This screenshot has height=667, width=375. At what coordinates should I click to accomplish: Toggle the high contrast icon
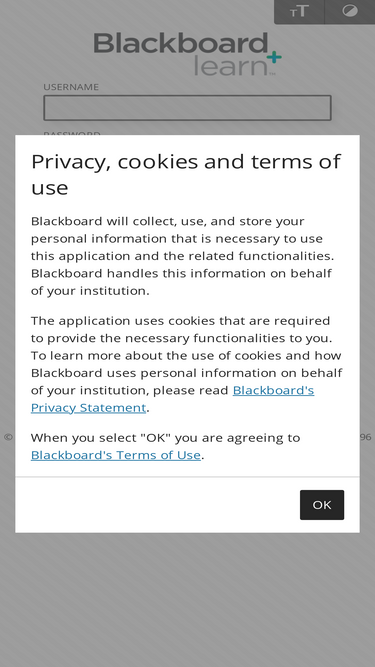pyautogui.click(x=349, y=11)
